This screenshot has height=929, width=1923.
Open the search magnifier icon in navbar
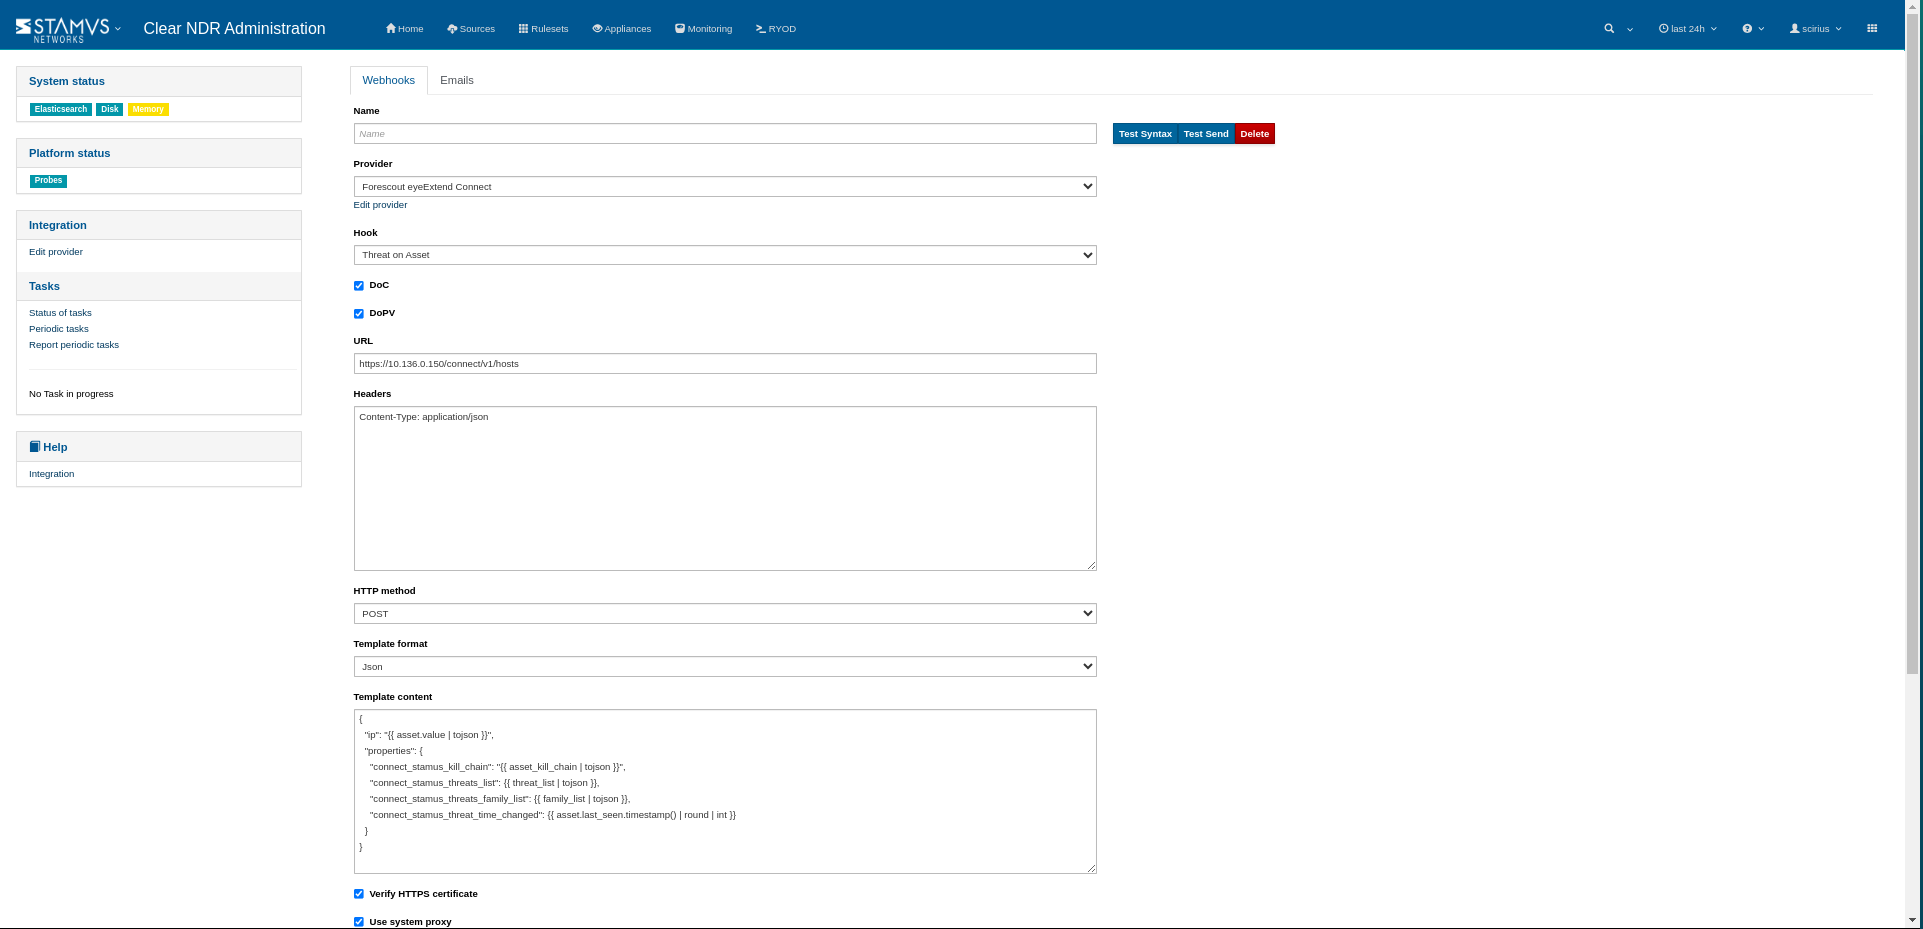click(x=1609, y=29)
